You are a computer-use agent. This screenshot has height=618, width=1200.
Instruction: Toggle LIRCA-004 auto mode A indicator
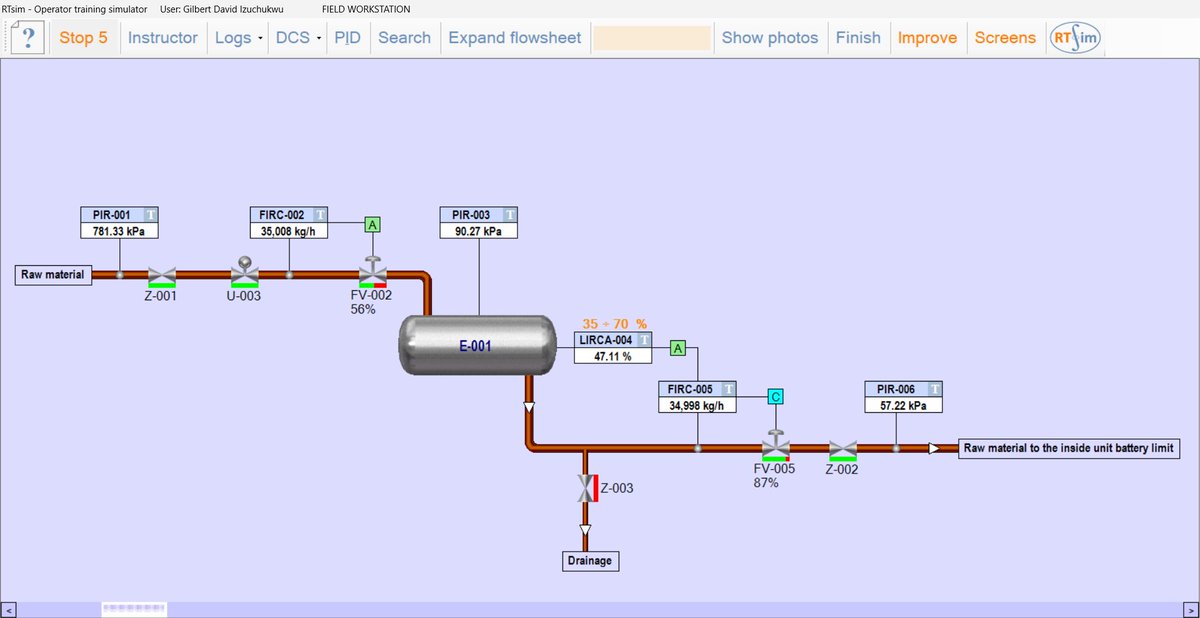[x=677, y=348]
